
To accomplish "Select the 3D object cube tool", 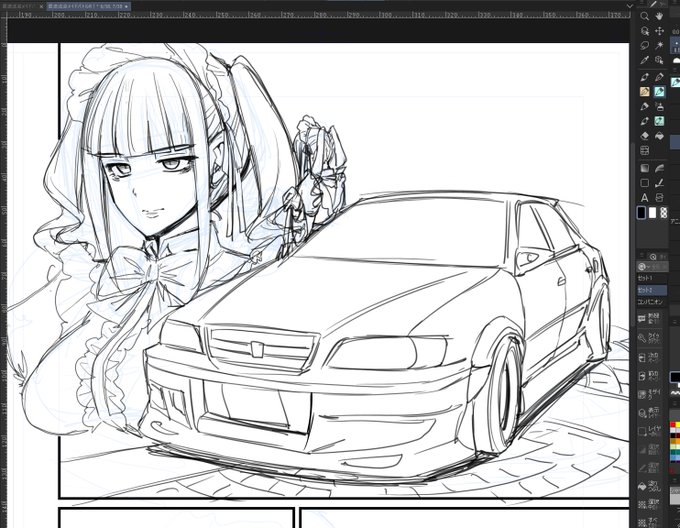I will [660, 60].
